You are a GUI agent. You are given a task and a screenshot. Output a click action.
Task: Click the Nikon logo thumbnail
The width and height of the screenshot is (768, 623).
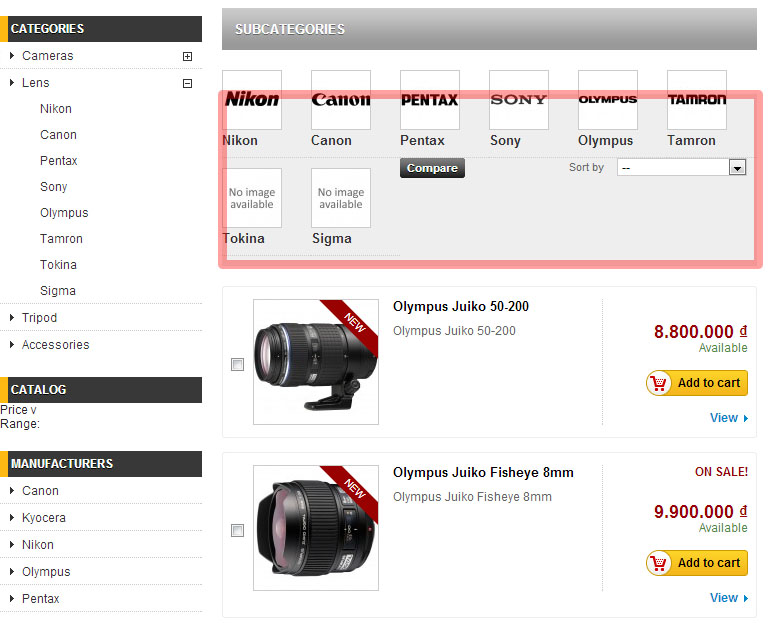click(x=252, y=100)
